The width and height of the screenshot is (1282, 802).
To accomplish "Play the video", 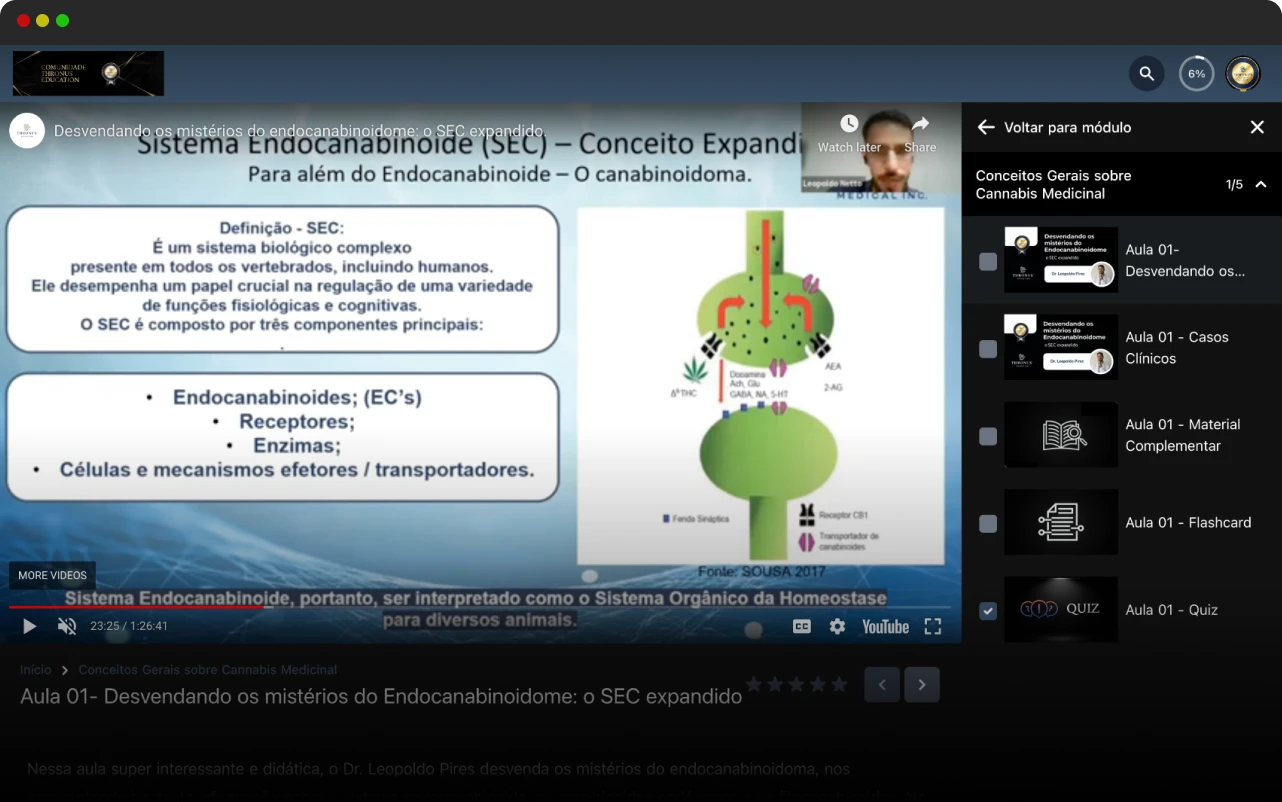I will tap(29, 626).
